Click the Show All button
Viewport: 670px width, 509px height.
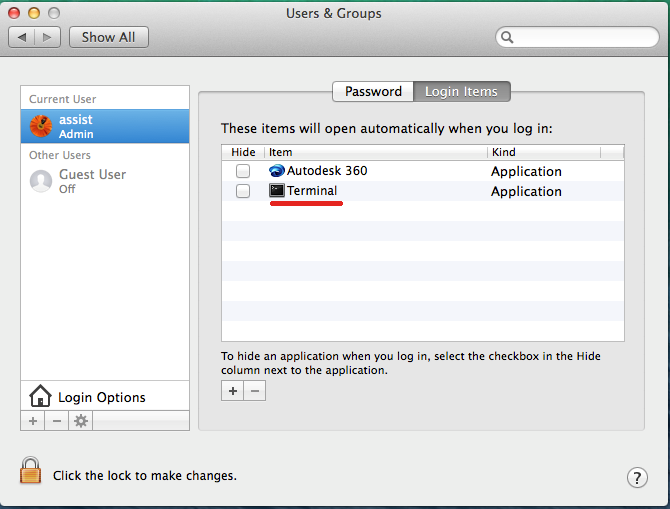click(108, 37)
